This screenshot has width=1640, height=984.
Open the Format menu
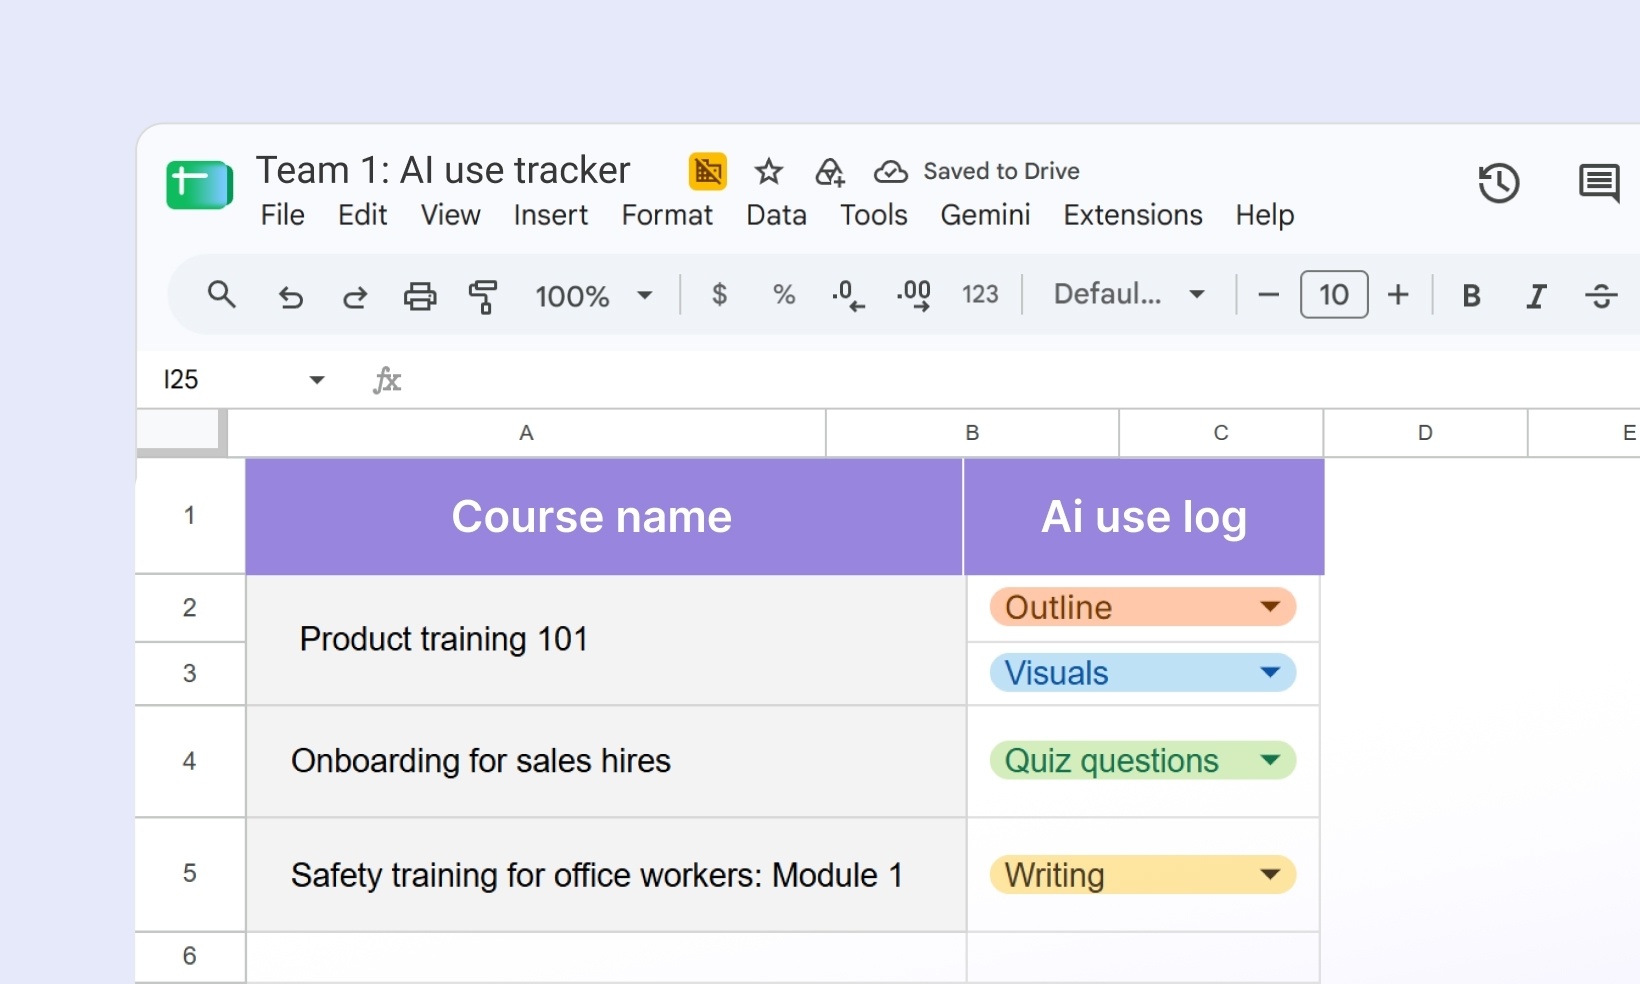[667, 215]
